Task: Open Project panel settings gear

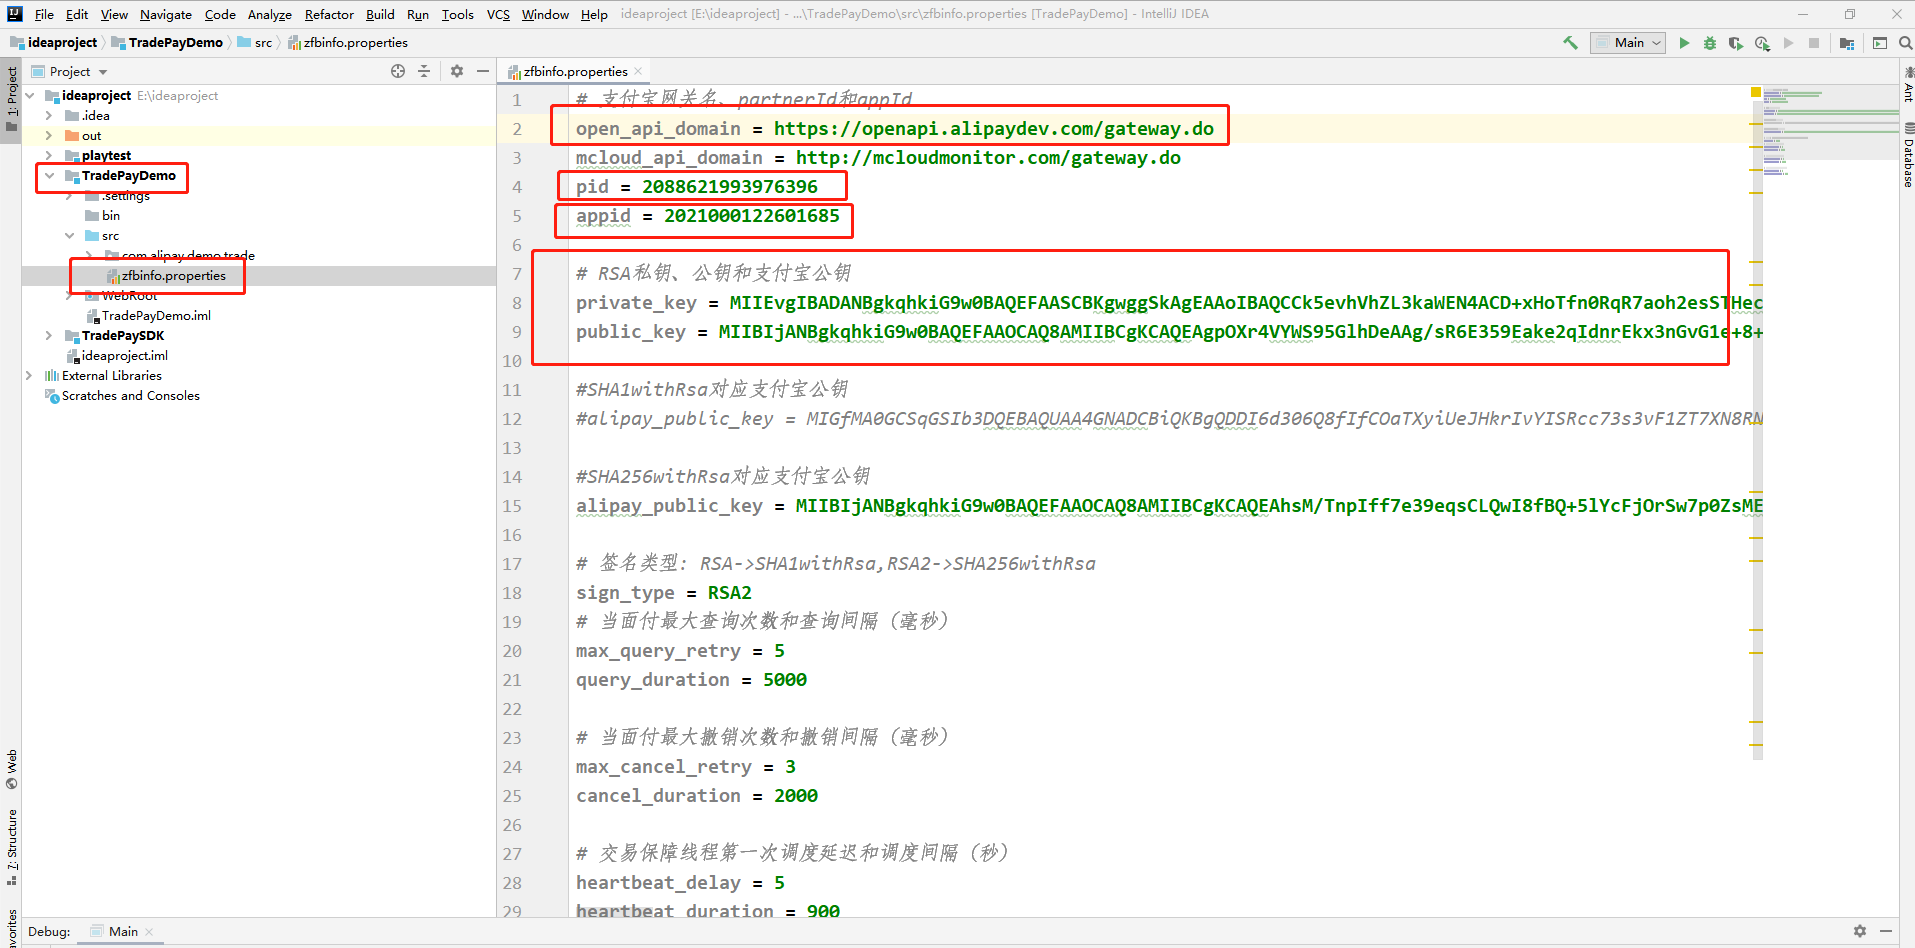Action: (x=457, y=71)
